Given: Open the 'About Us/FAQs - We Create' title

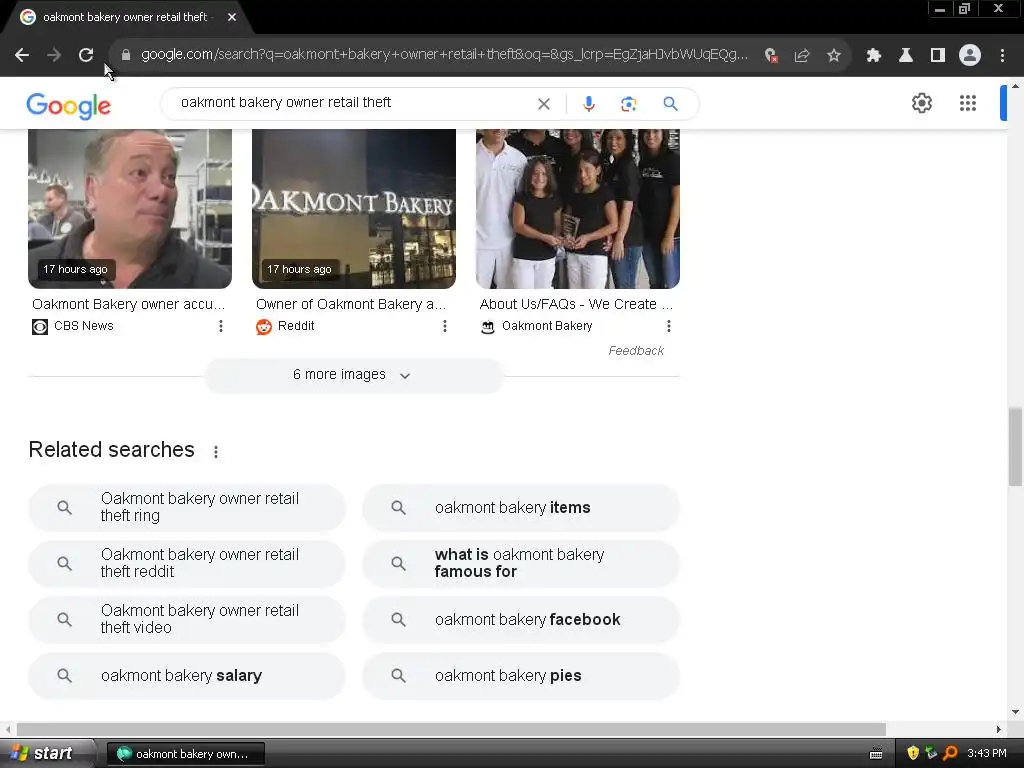Looking at the screenshot, I should click(x=576, y=304).
